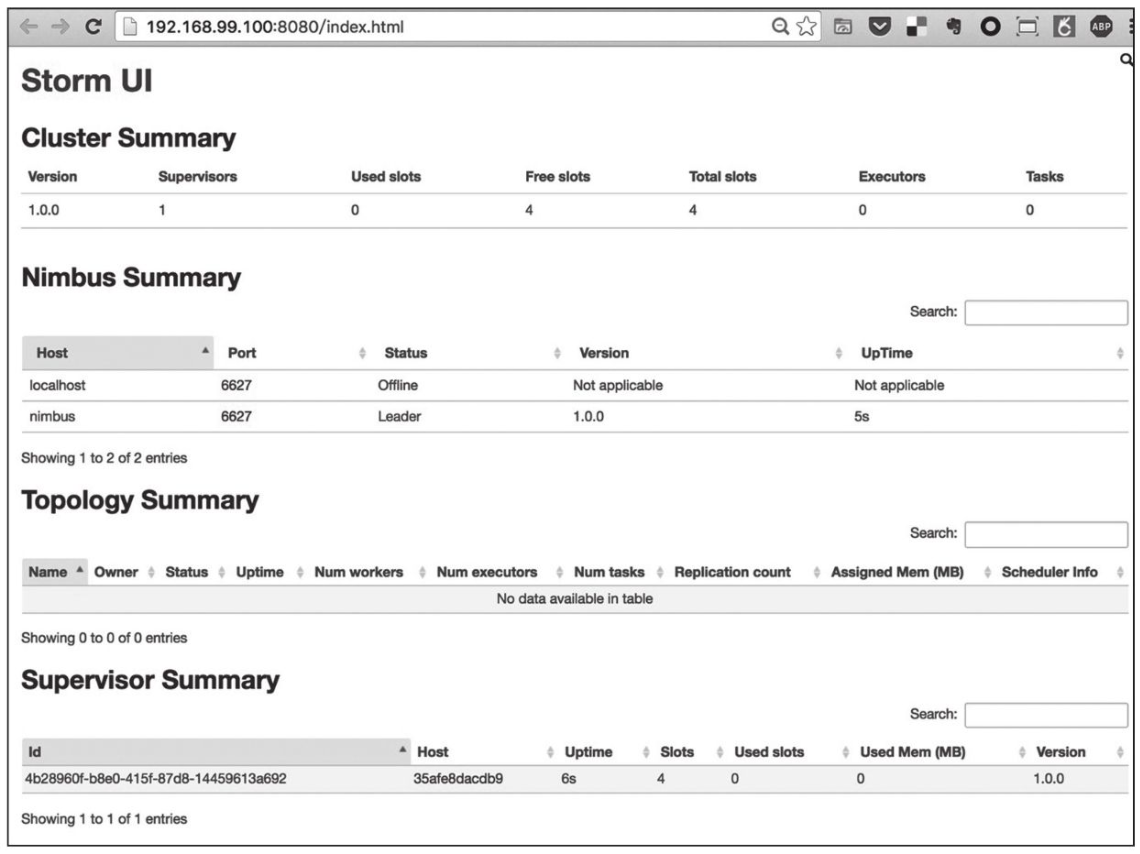Sort Topology table by Owner column
Viewport: 1140px width, 854px height.
pyautogui.click(x=123, y=572)
